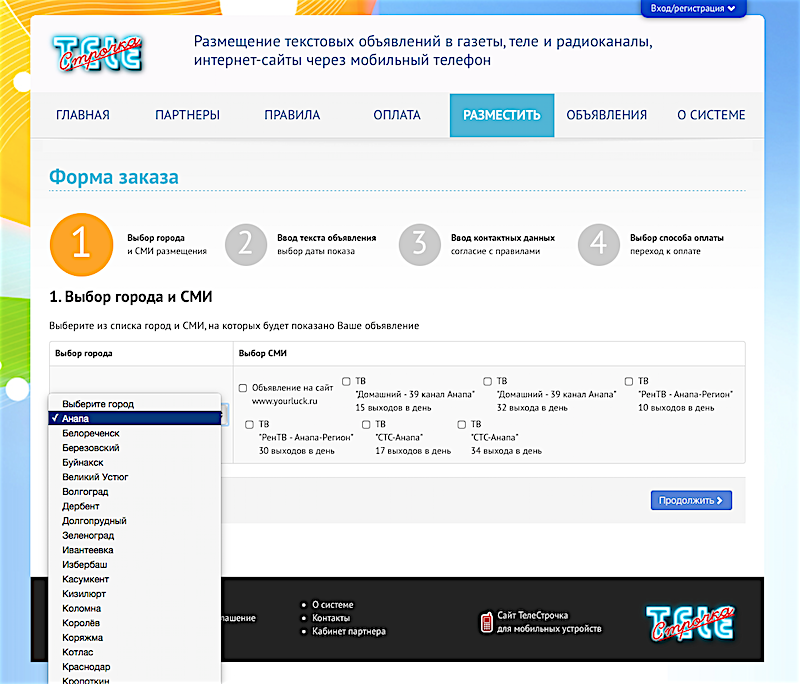Check РенТВ Анапа-Регион 30 выходов в день
Screen dimensions: 800x684
point(249,424)
